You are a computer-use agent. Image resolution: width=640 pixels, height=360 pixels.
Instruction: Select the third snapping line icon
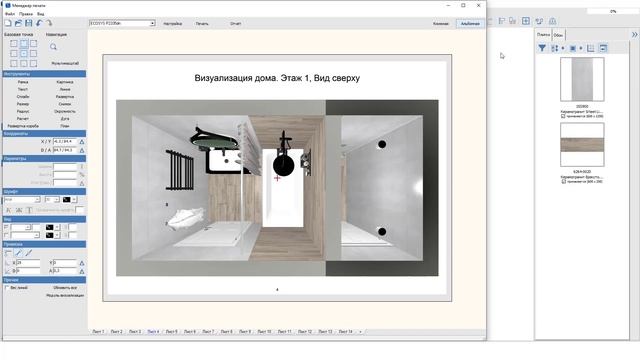(x=29, y=253)
